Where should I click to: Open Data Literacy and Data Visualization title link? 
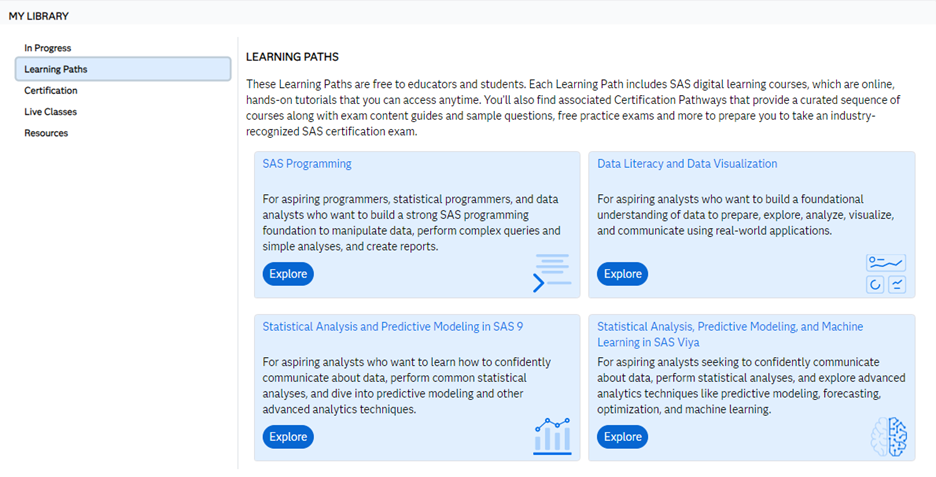[687, 164]
